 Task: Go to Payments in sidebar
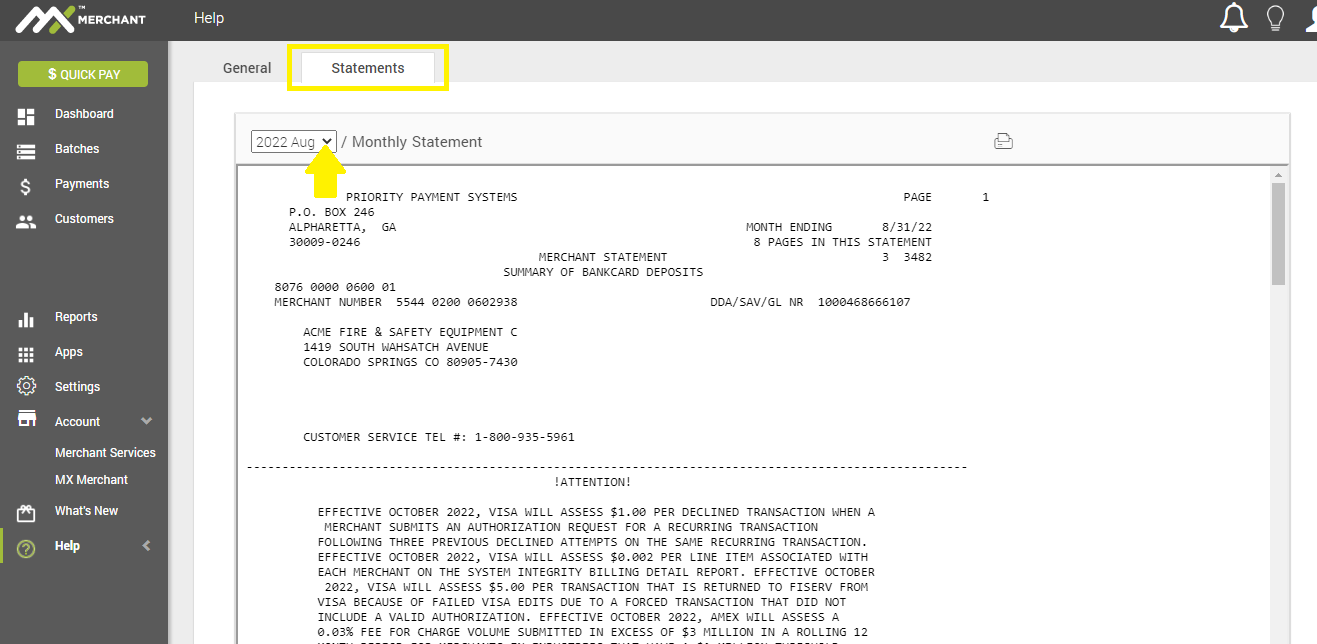82,184
